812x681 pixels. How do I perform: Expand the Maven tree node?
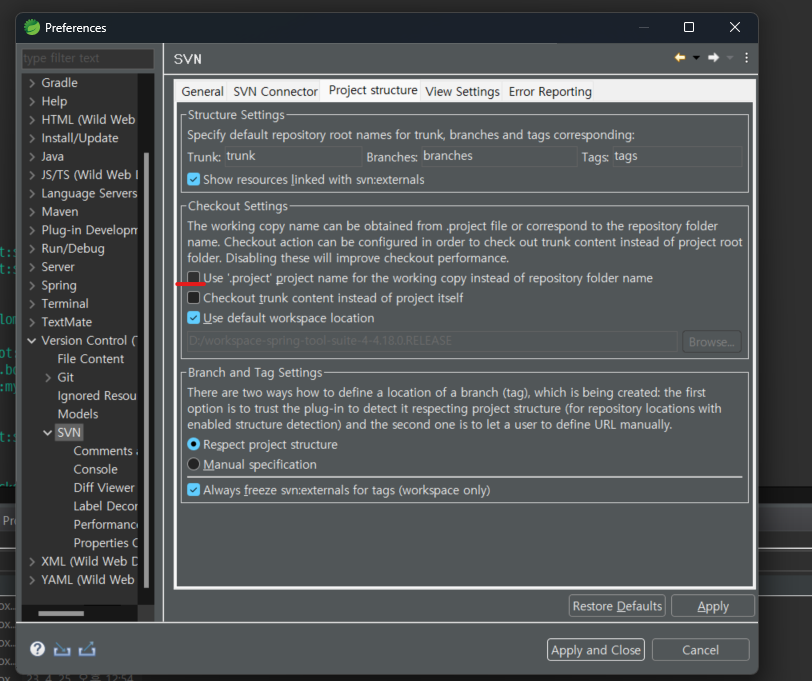click(x=32, y=212)
